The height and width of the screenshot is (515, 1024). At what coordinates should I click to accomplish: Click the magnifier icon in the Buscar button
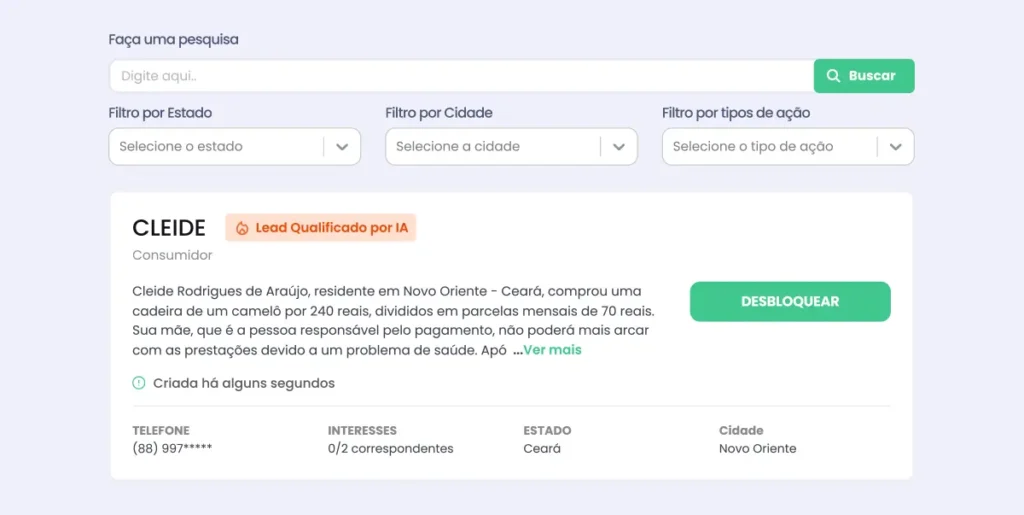[x=833, y=76]
